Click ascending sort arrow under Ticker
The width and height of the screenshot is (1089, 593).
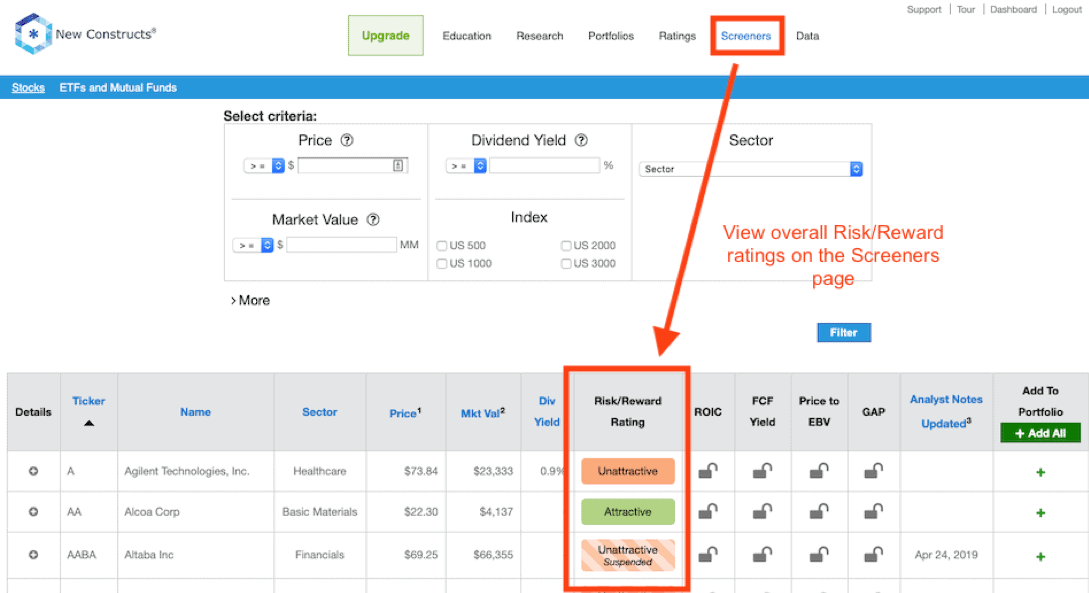89,423
